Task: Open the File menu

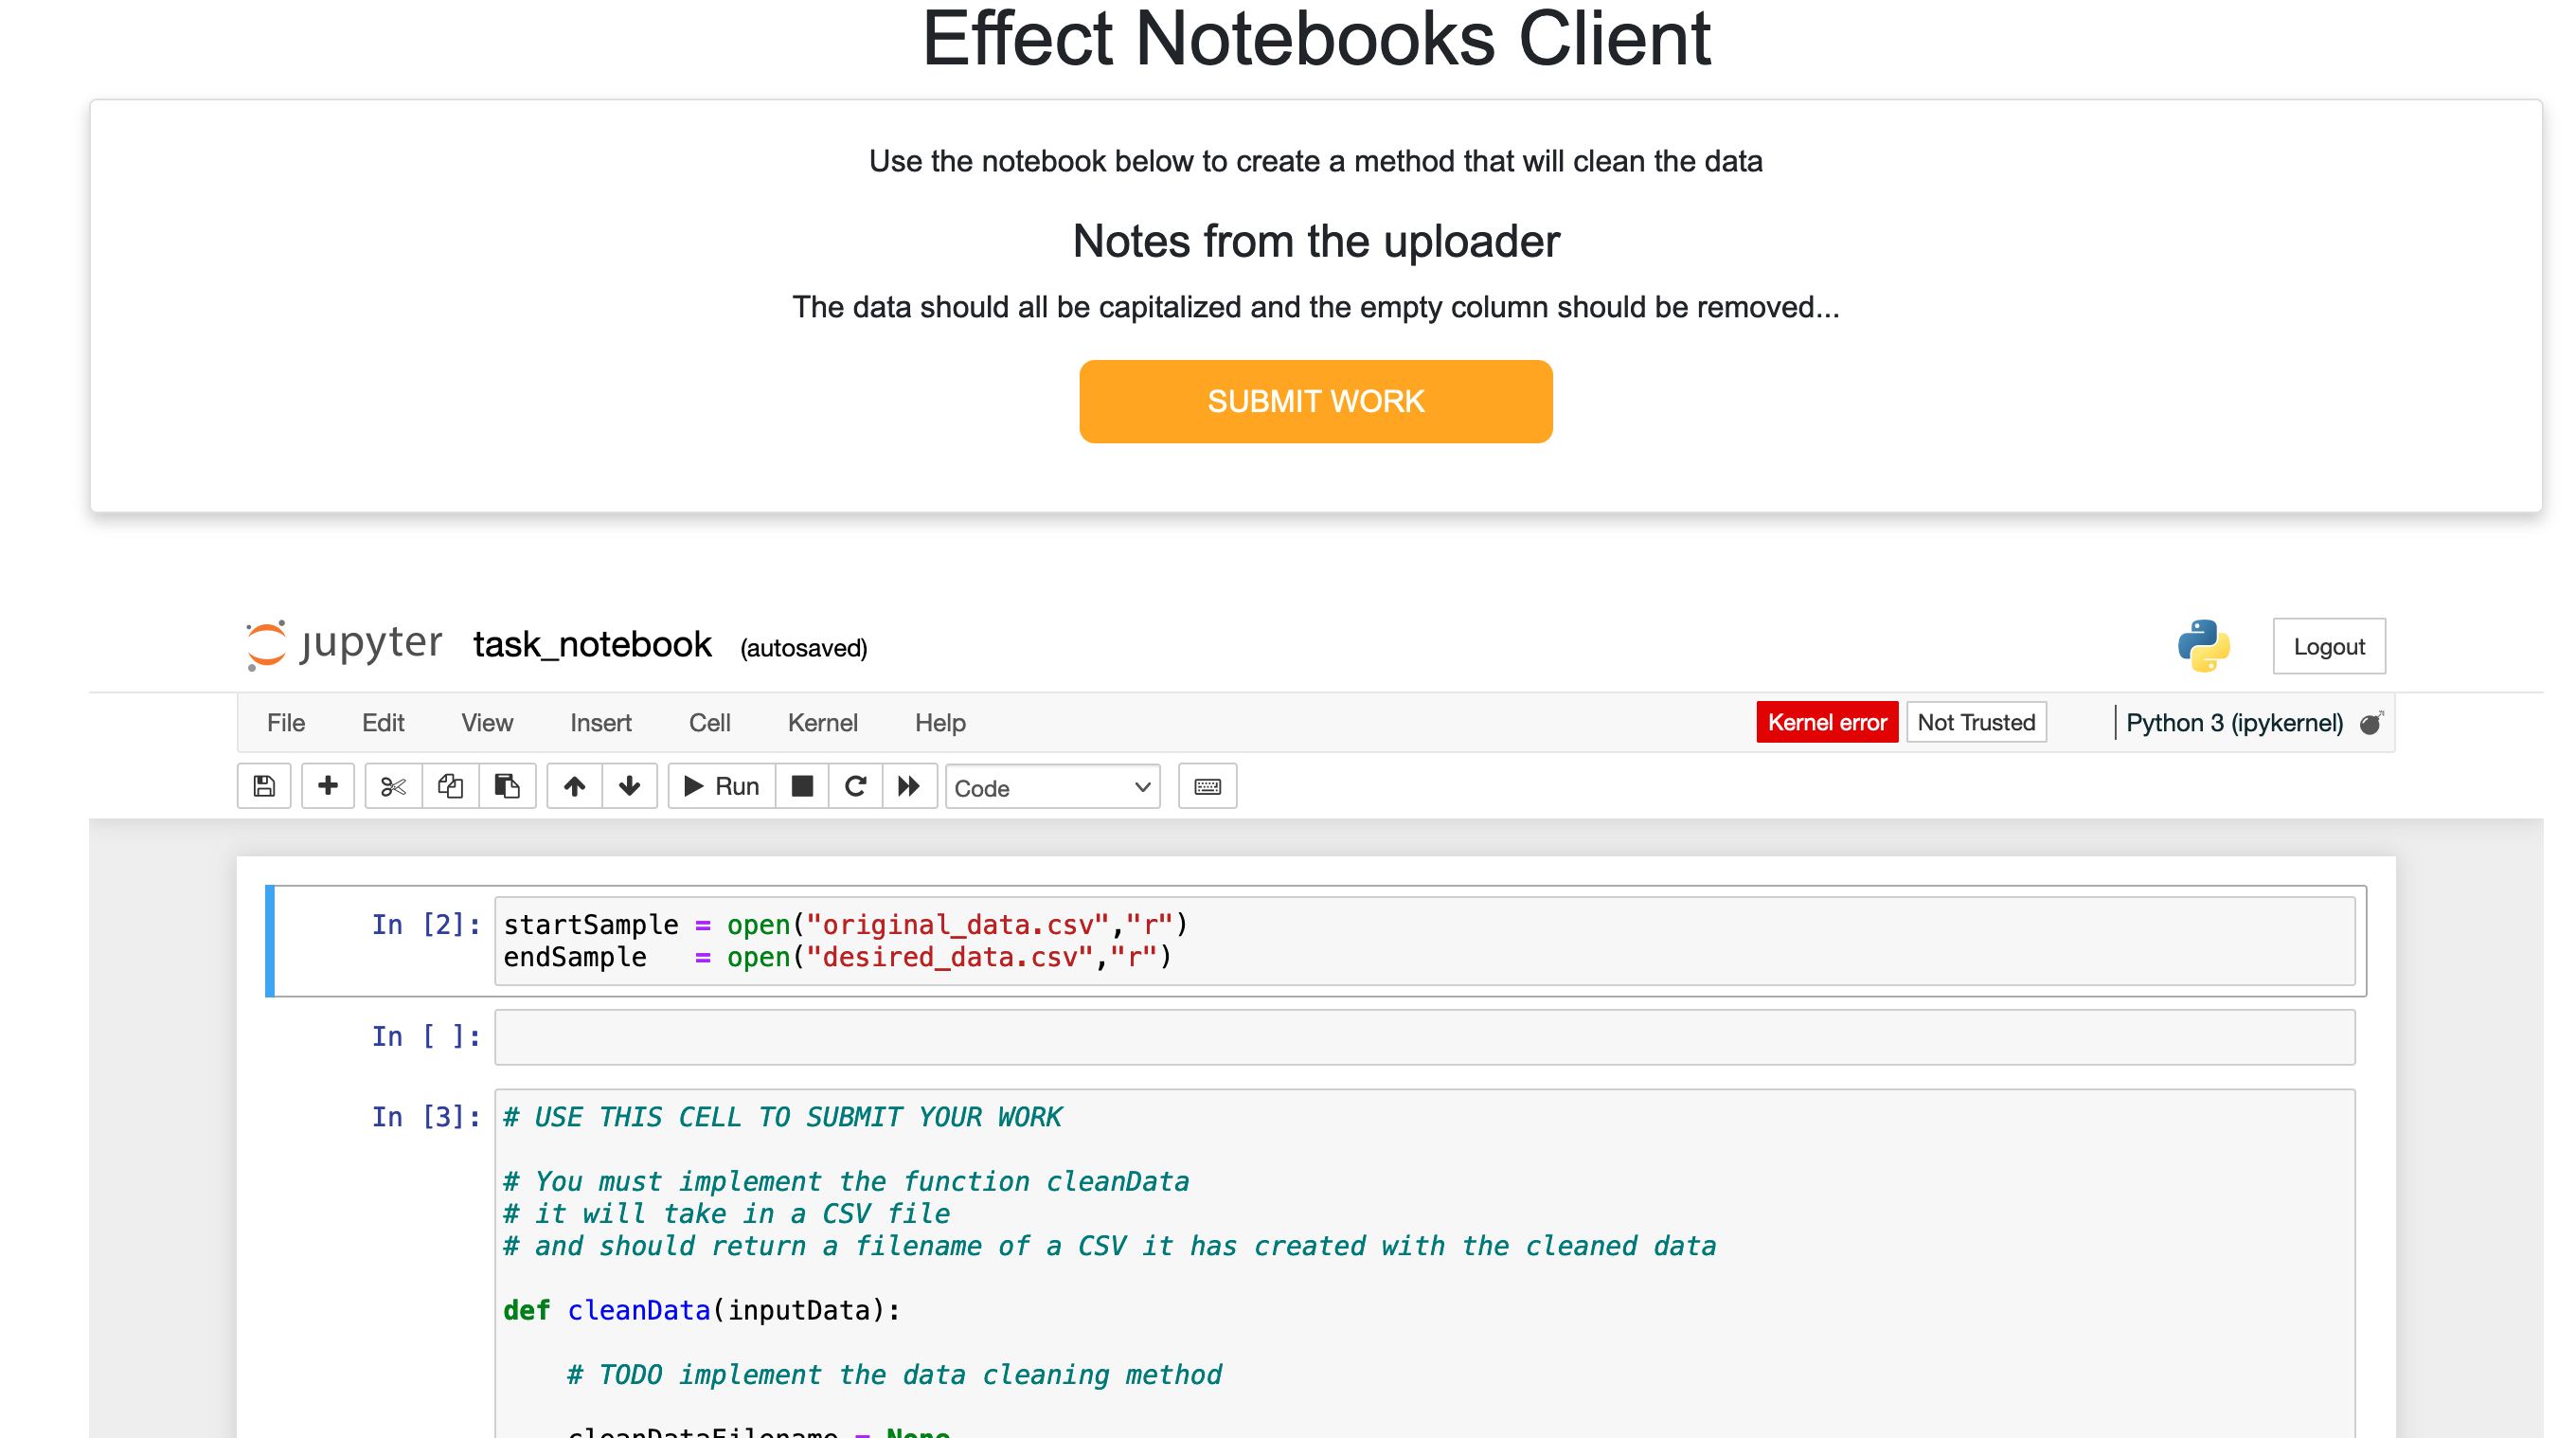Action: click(285, 722)
